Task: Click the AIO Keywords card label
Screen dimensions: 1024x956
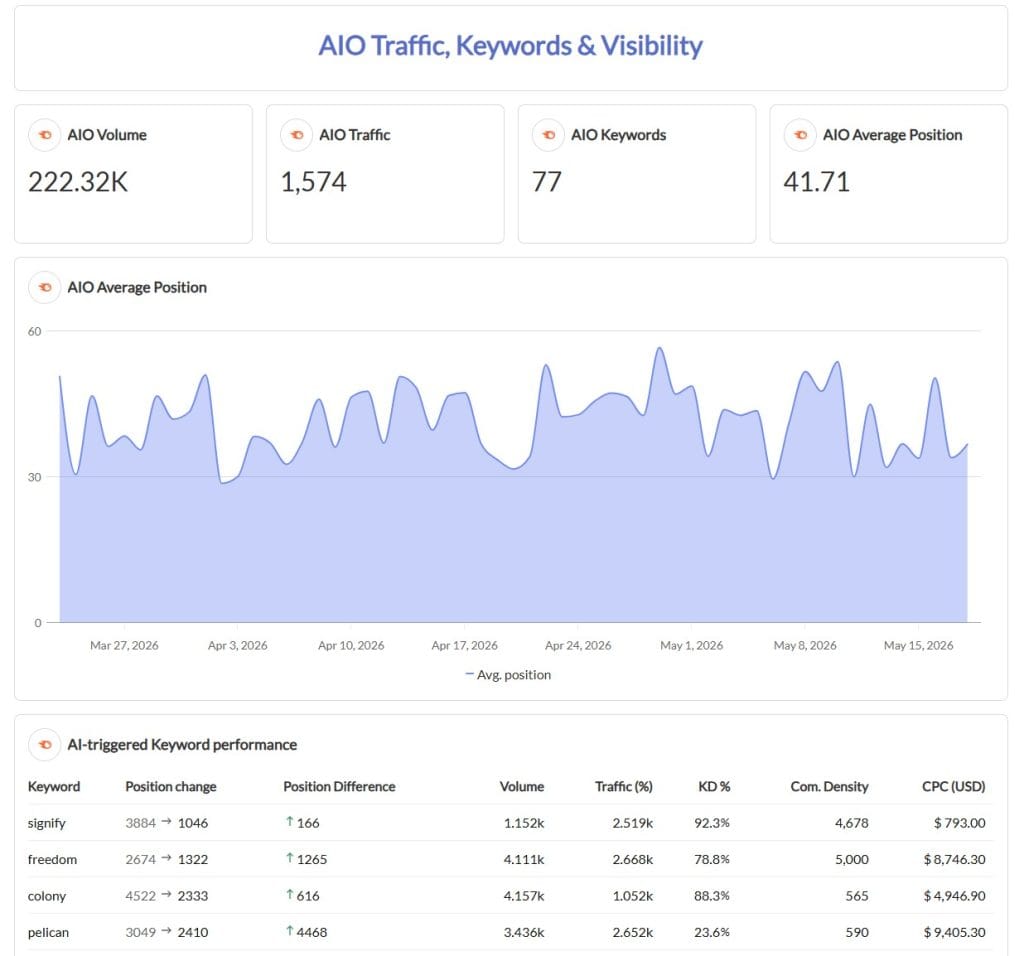Action: 618,135
